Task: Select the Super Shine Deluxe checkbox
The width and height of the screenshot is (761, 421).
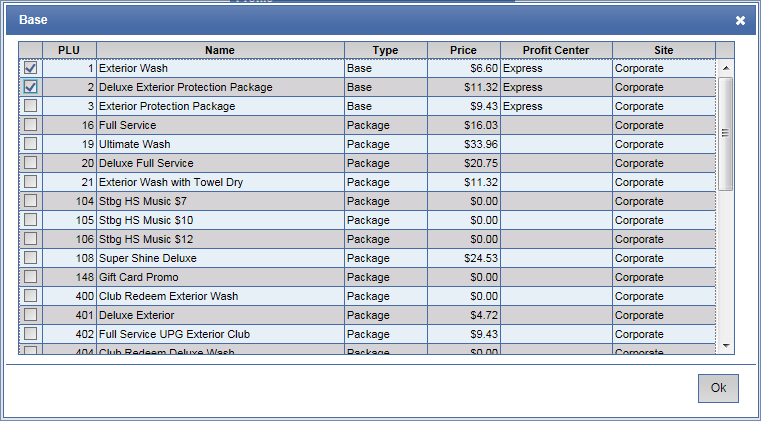Action: 31,258
